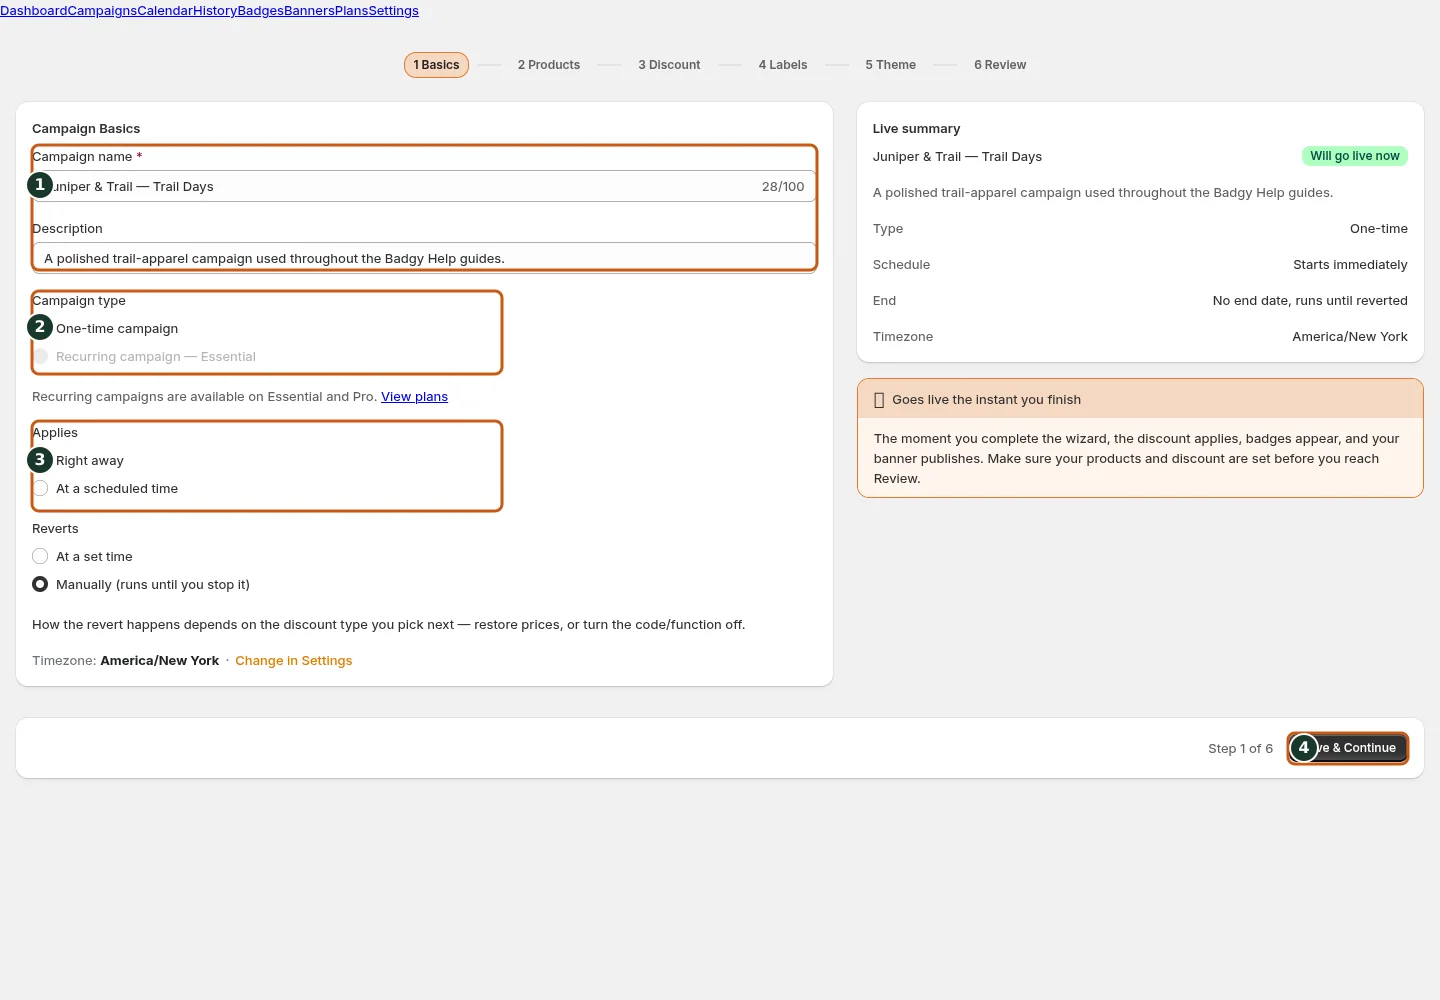This screenshot has width=1440, height=1000.
Task: Click the numbered marker 1 badge
Action: (40, 185)
